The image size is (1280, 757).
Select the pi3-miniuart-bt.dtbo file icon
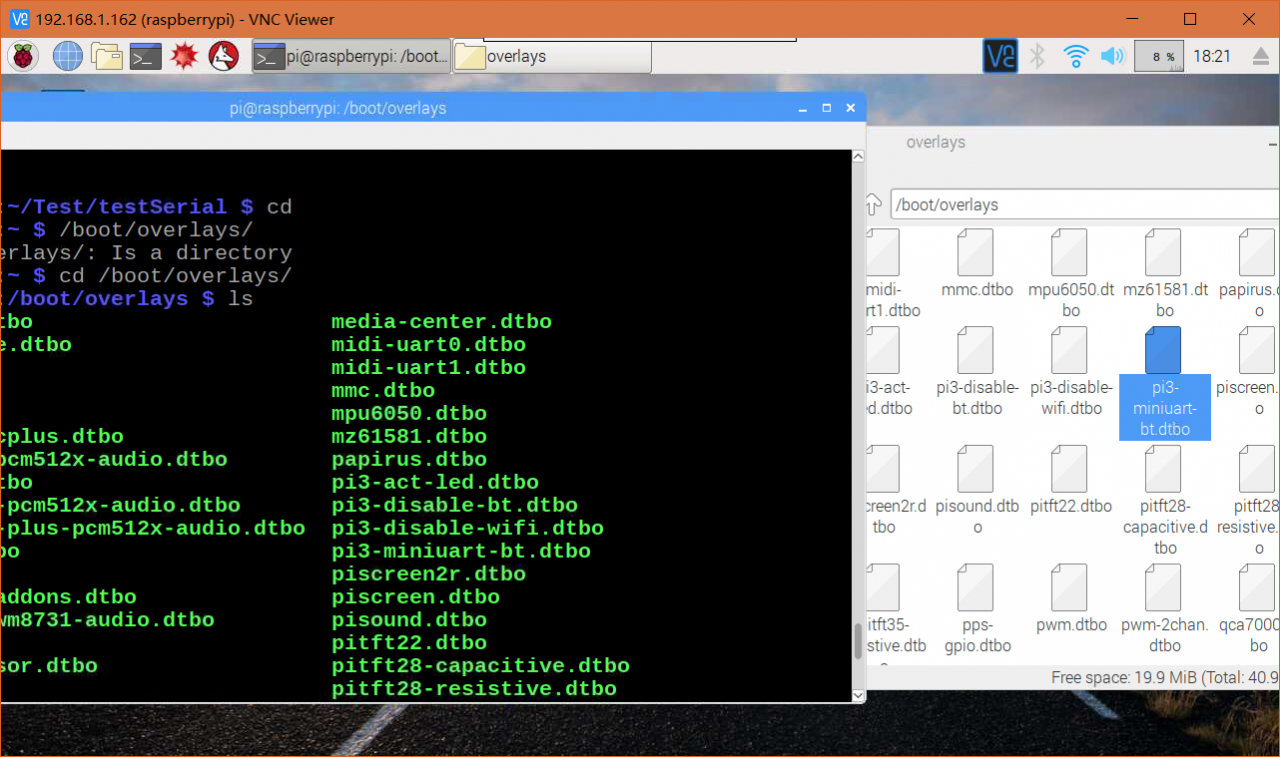coord(1164,352)
